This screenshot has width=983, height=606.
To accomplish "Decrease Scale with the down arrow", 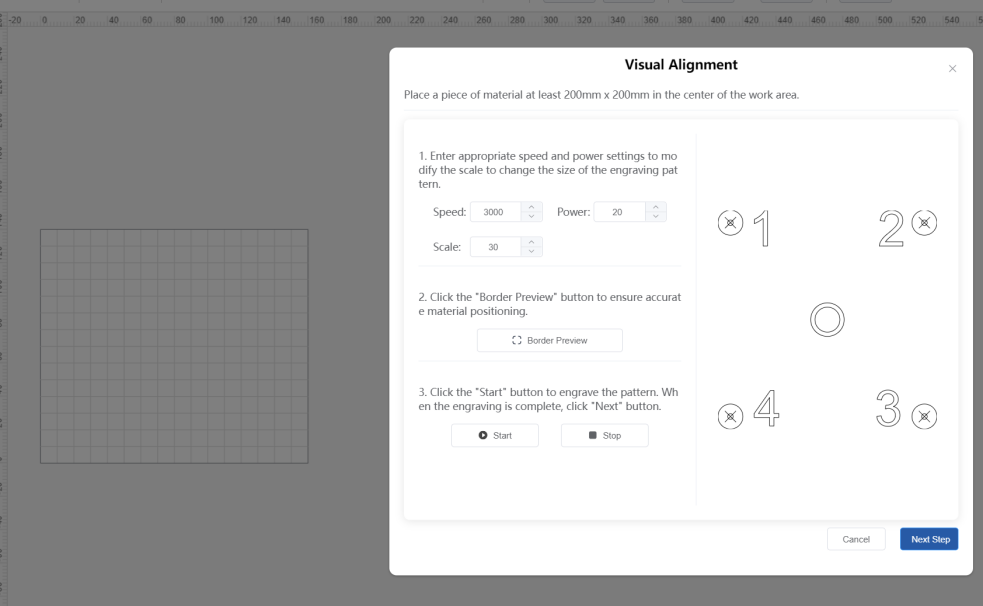I will click(x=531, y=252).
